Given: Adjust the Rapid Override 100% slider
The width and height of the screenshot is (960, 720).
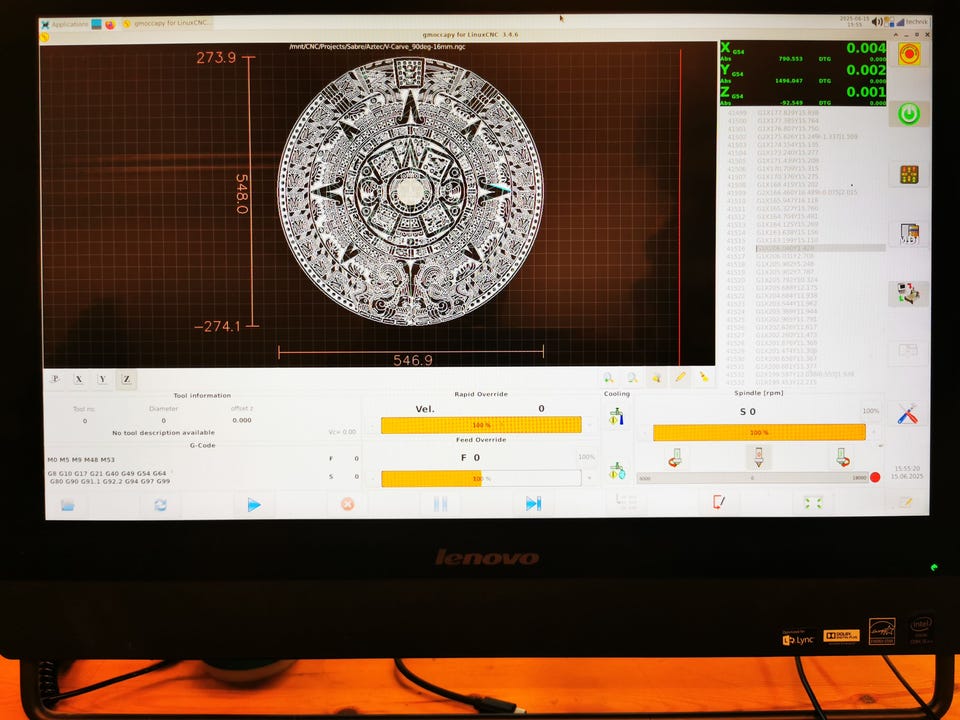Looking at the screenshot, I should [481, 425].
